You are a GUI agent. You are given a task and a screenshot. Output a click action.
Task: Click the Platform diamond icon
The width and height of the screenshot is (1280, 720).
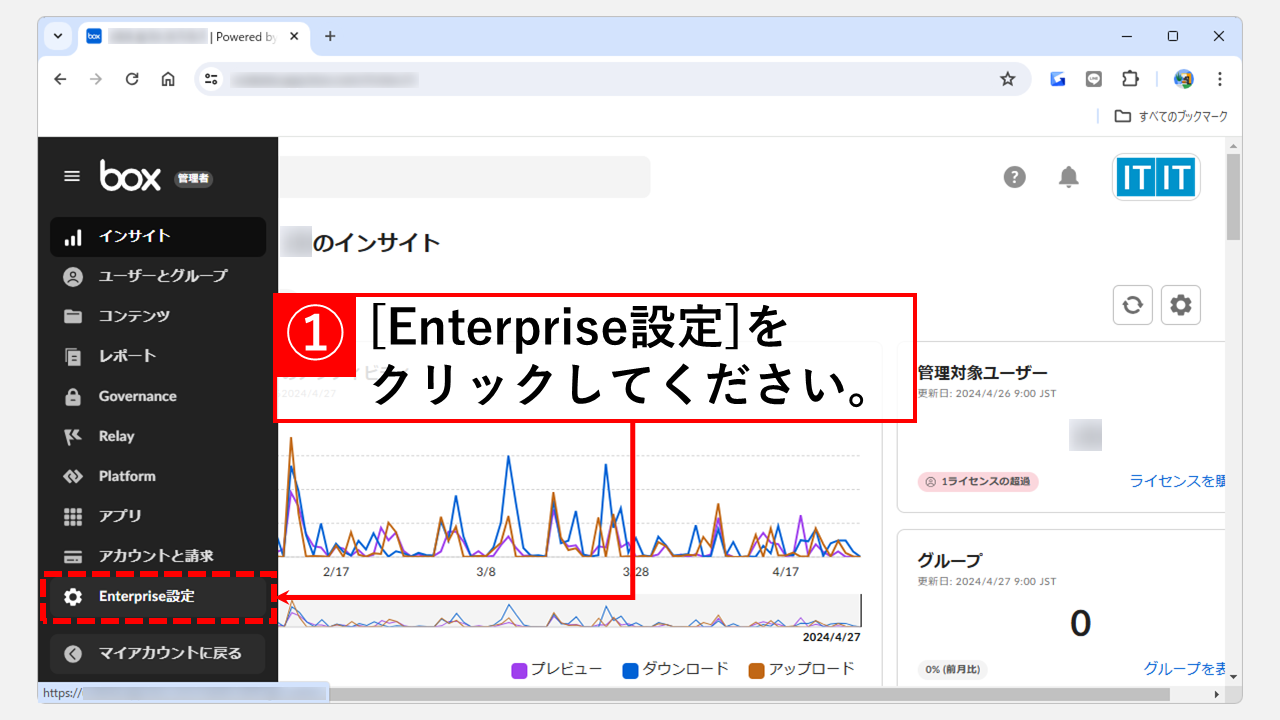point(73,476)
